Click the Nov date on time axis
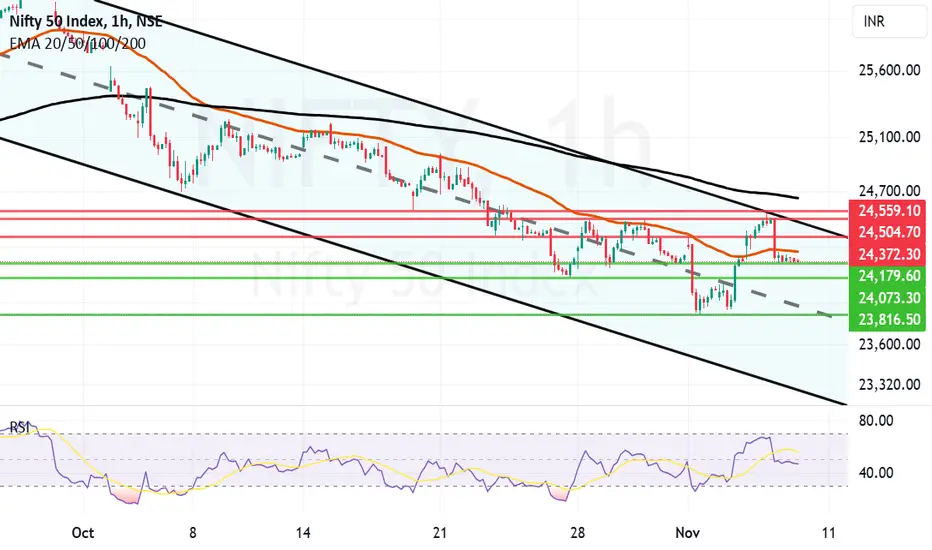Screen dimensions: 932x550 coord(688,533)
